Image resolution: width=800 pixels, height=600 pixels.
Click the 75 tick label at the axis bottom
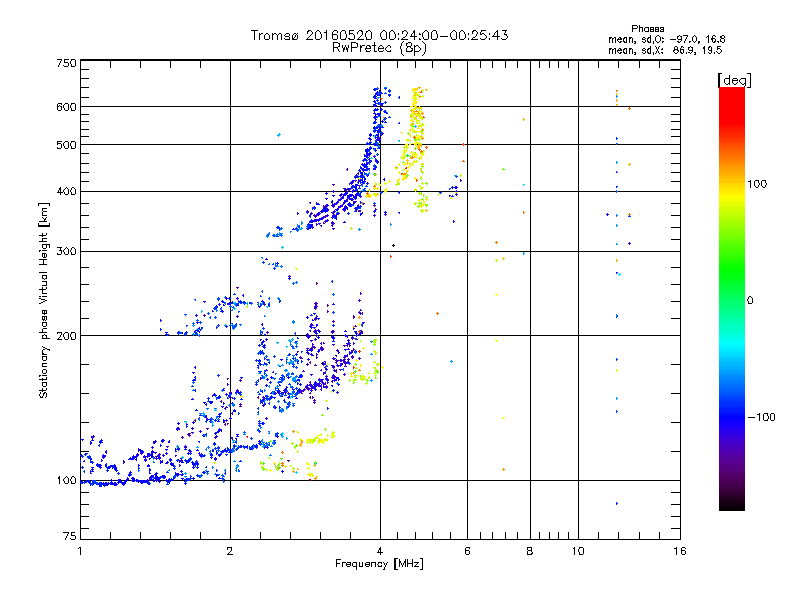coord(70,536)
